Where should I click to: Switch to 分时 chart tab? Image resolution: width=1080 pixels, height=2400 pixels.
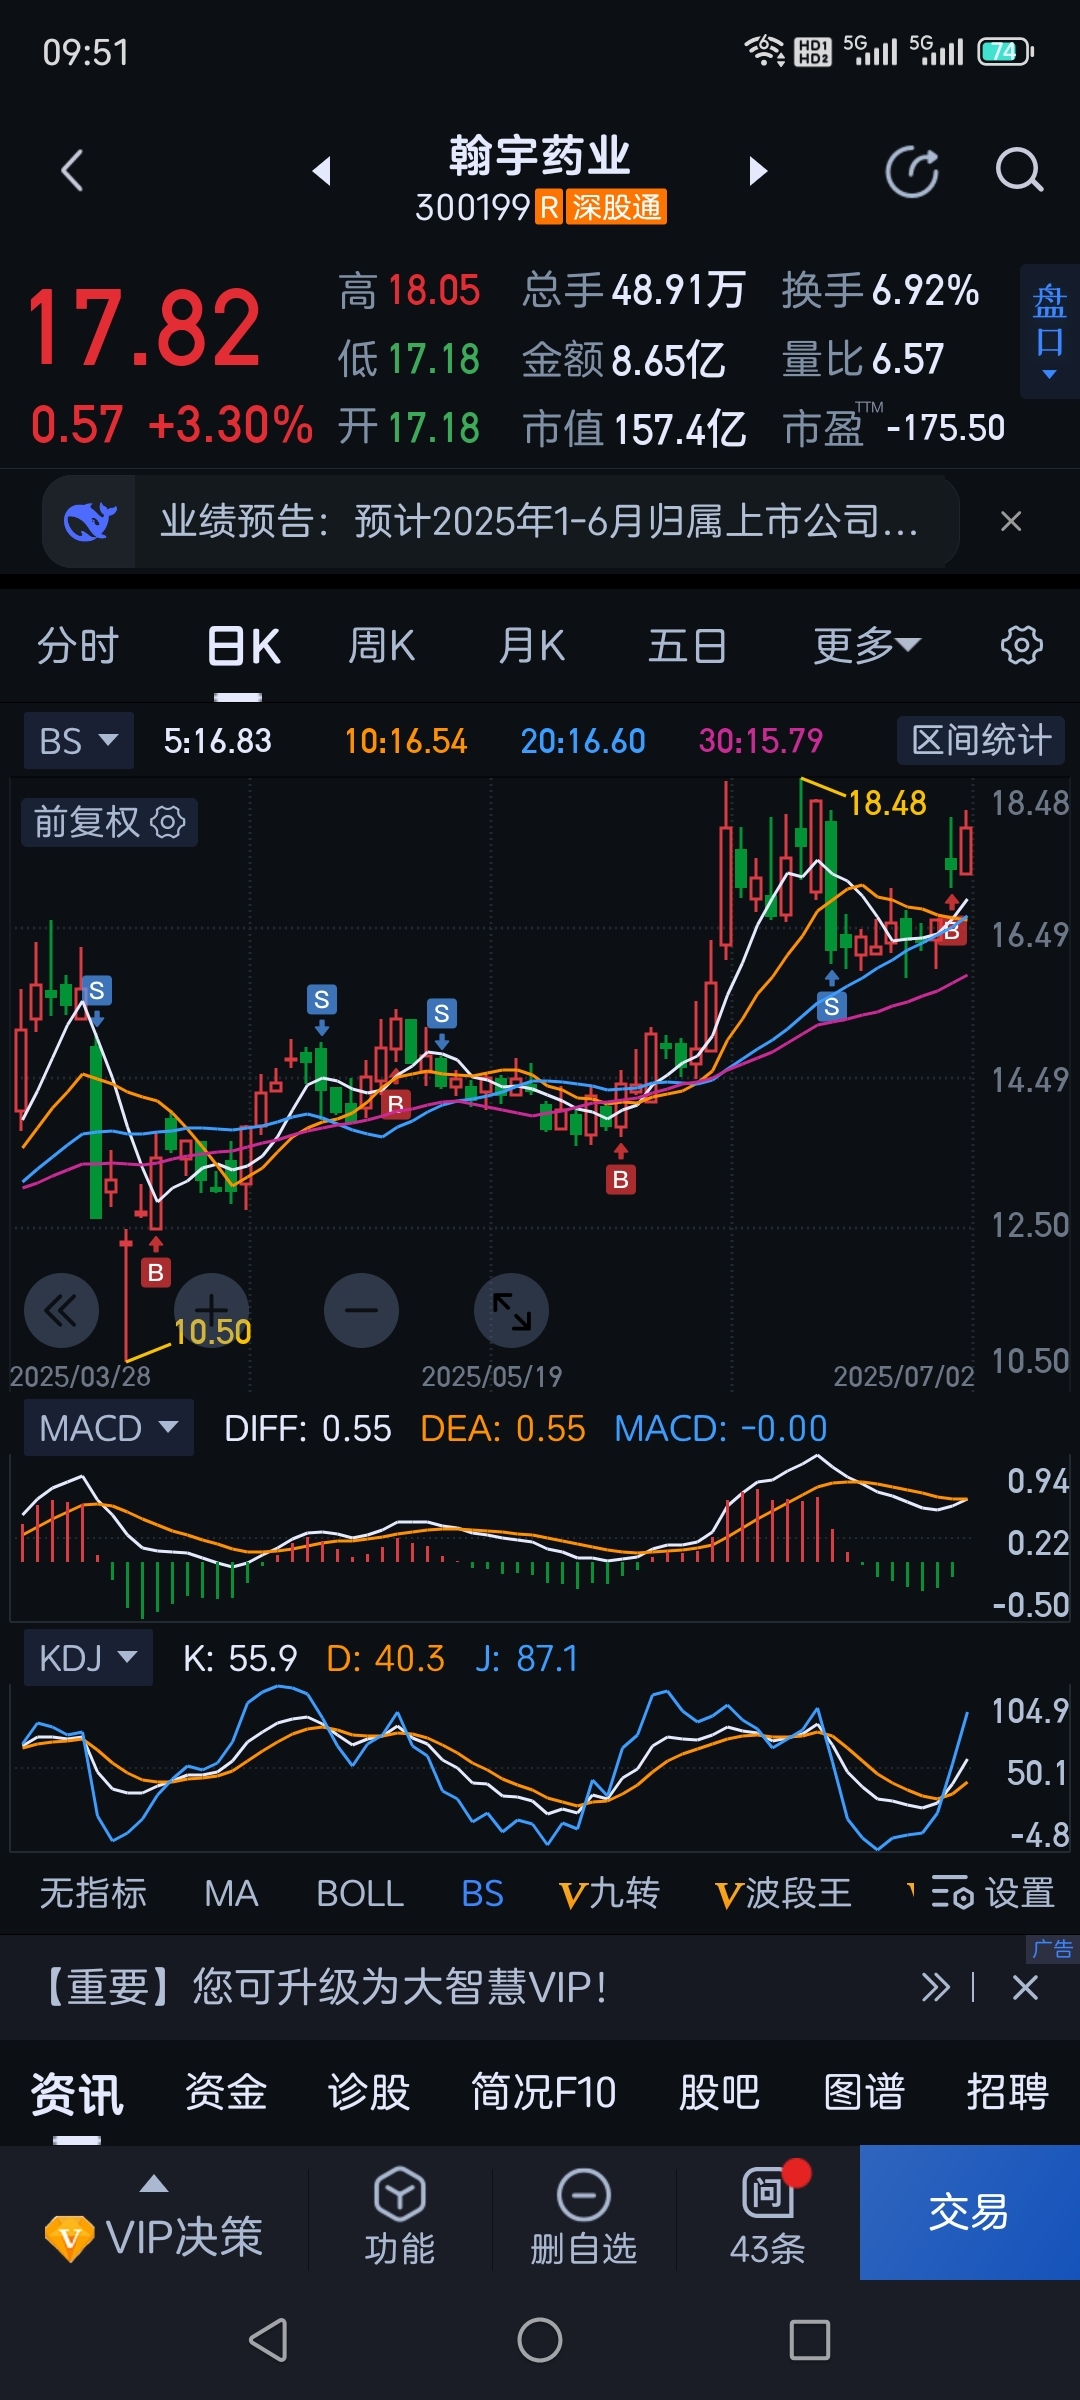[78, 646]
